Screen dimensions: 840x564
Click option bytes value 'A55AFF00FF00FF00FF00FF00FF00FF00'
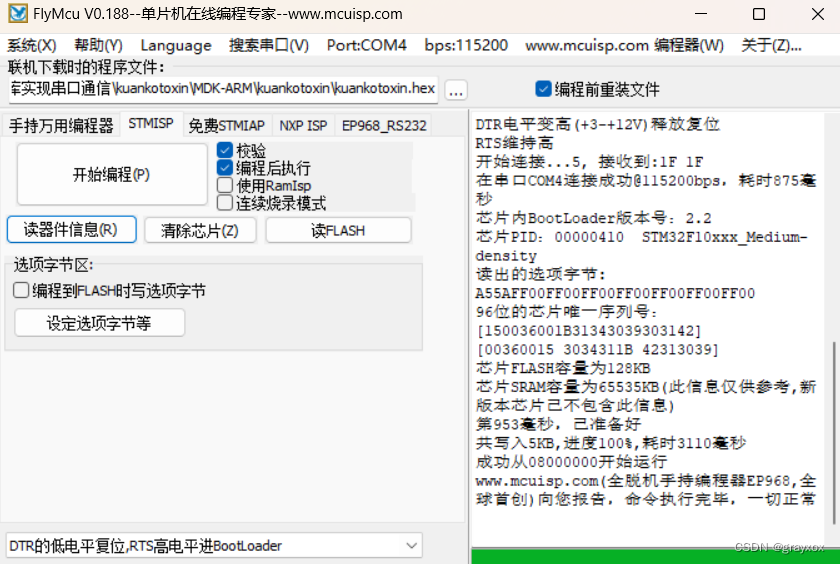[615, 293]
